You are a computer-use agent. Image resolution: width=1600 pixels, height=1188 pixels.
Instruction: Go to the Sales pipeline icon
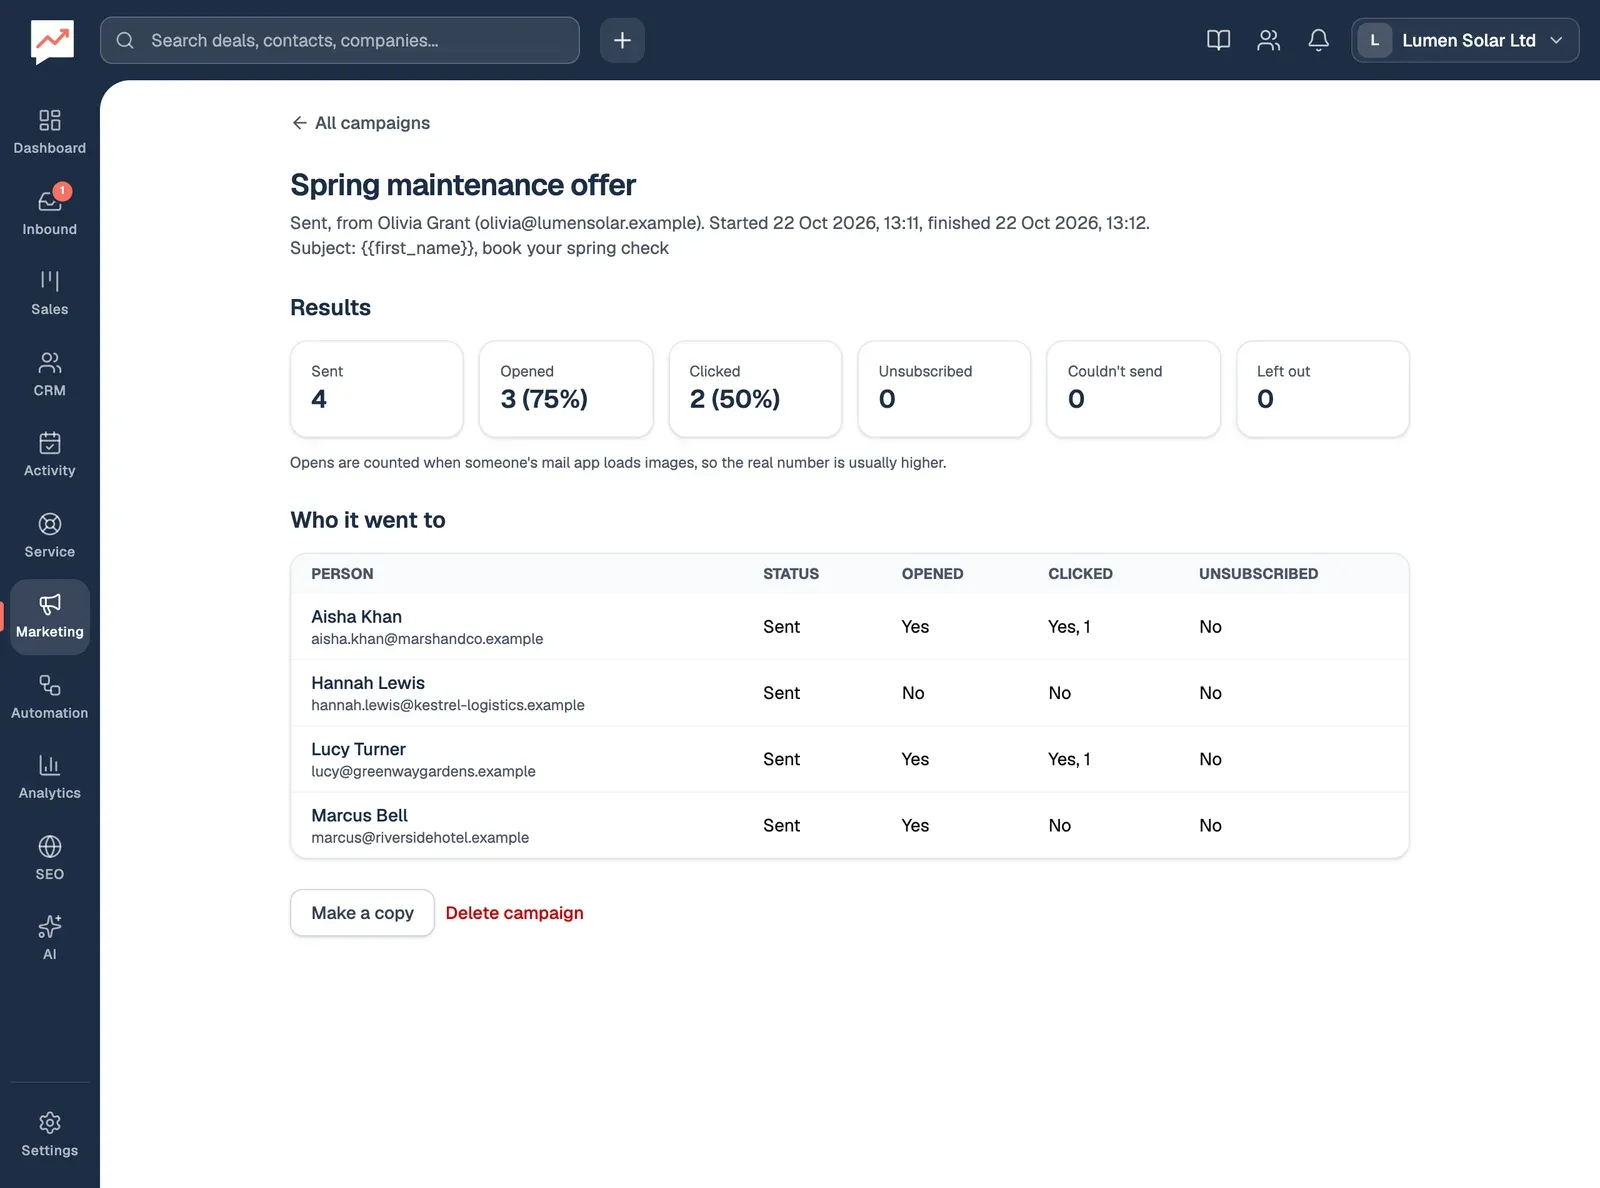tap(50, 294)
